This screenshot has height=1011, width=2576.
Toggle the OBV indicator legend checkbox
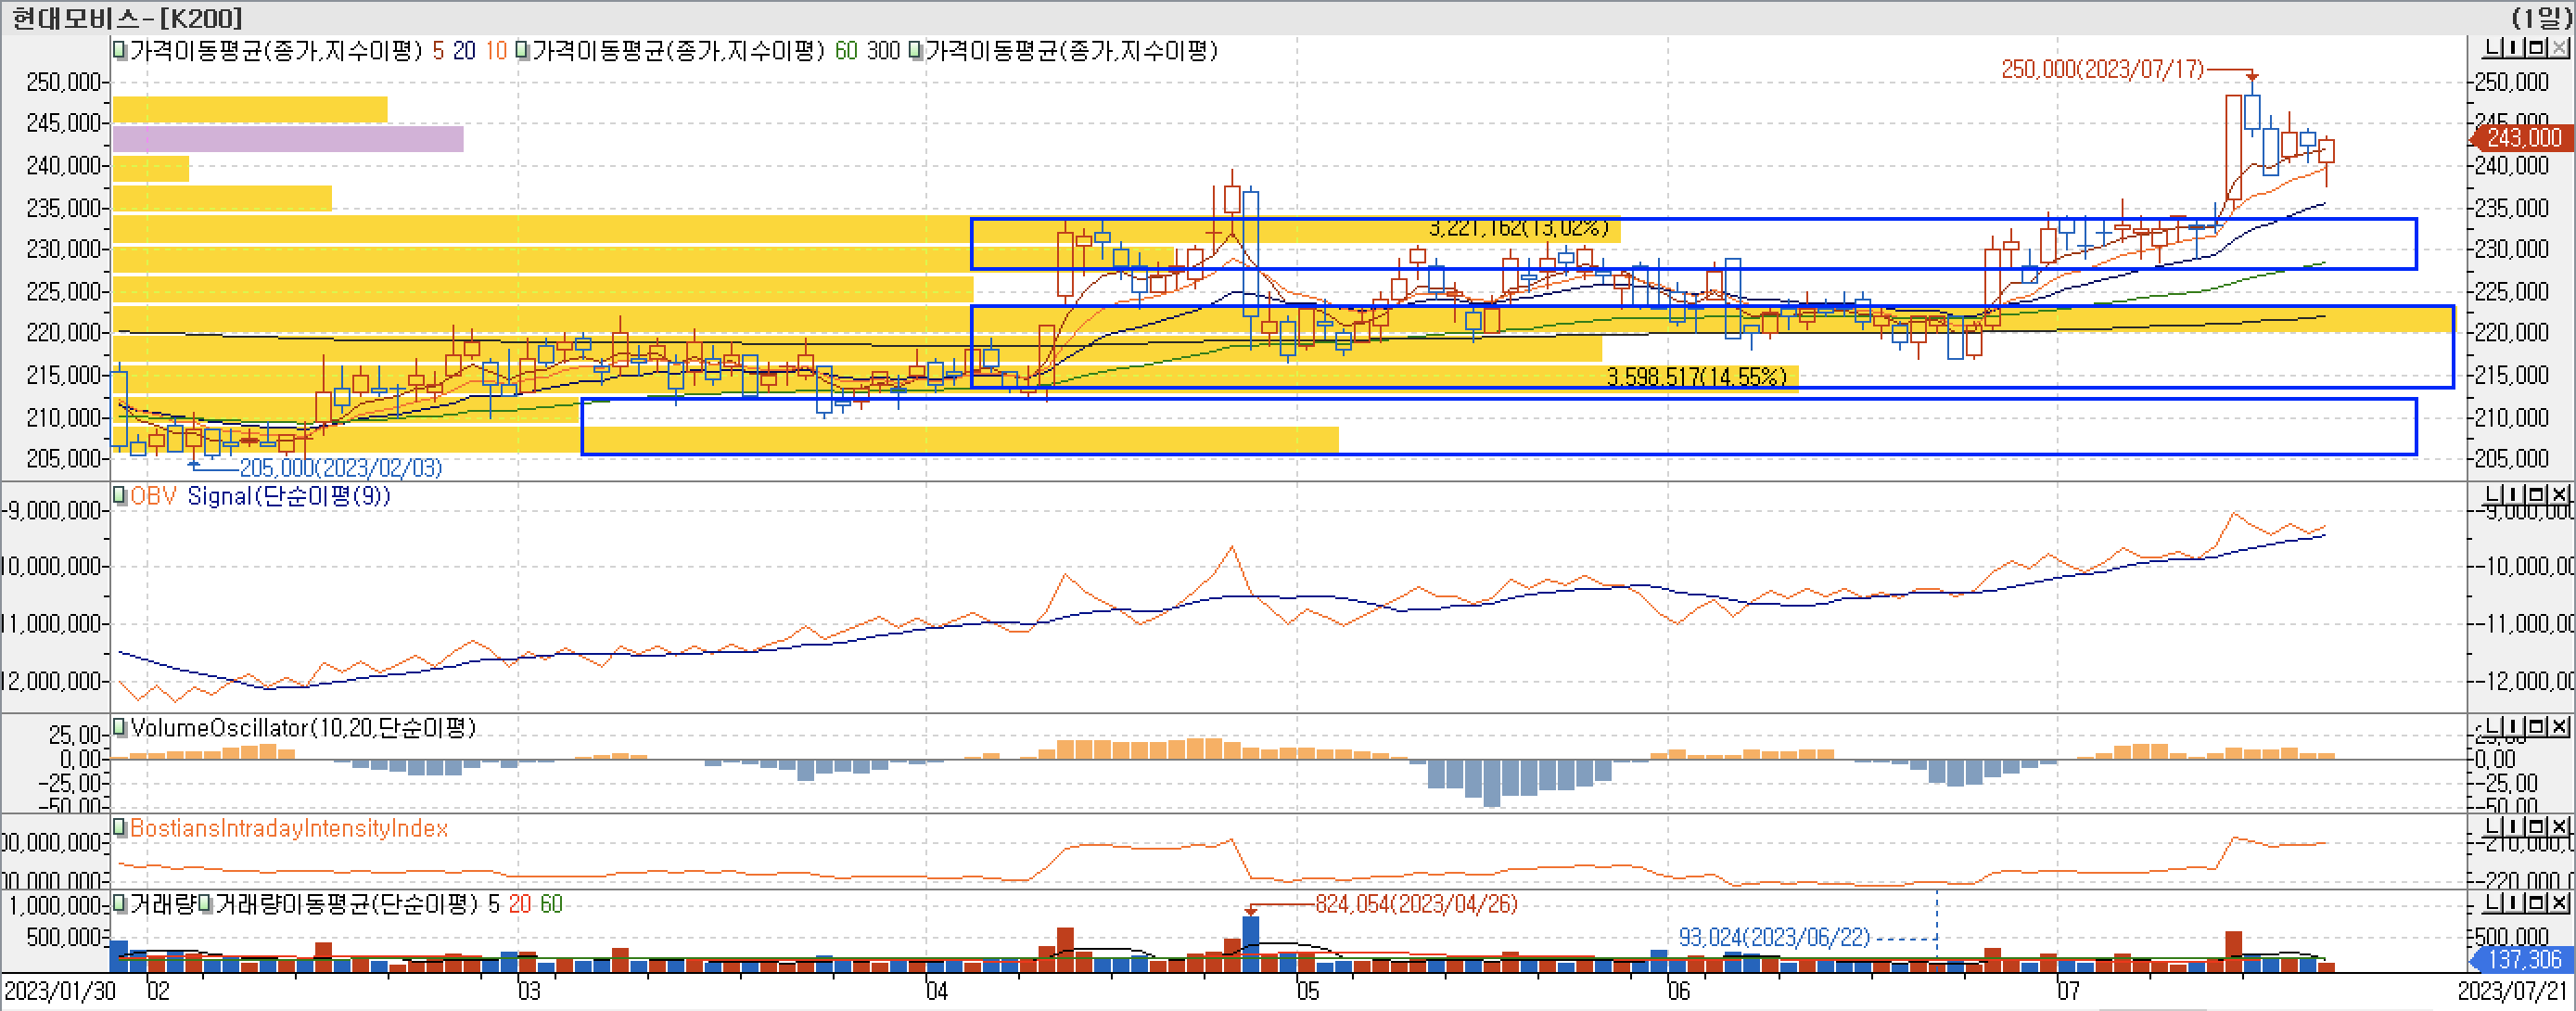(x=119, y=495)
